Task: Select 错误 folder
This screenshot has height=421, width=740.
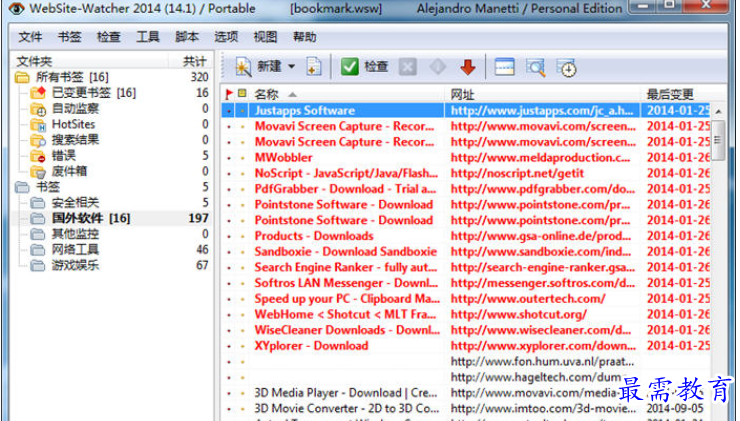Action: [64, 155]
